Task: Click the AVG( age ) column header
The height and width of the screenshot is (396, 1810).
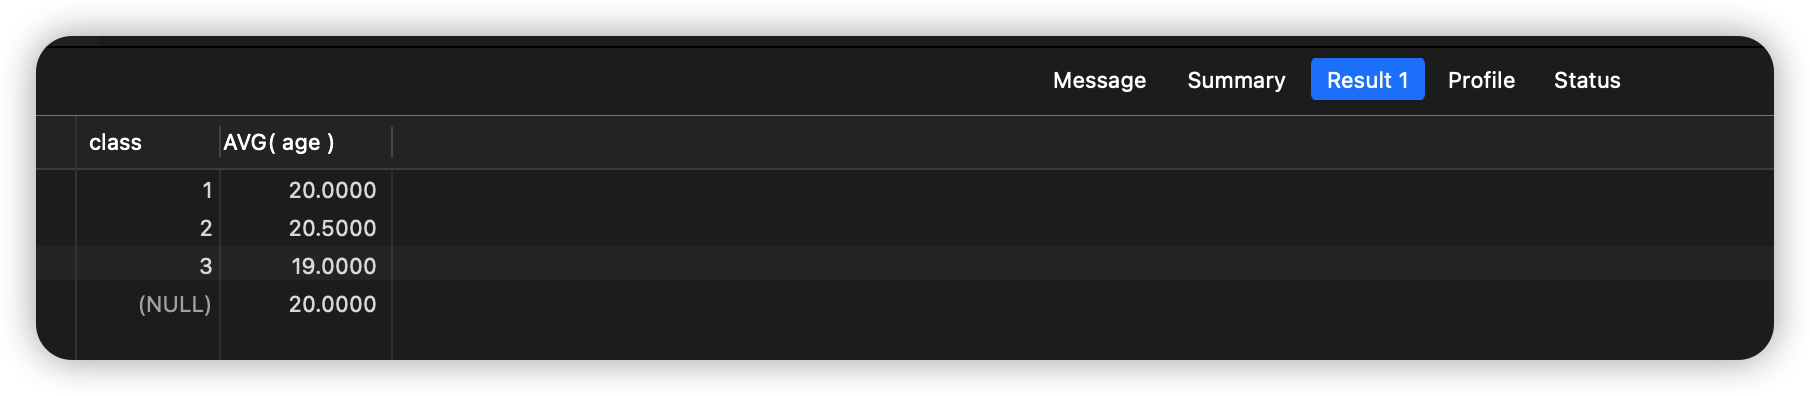Action: [x=306, y=142]
